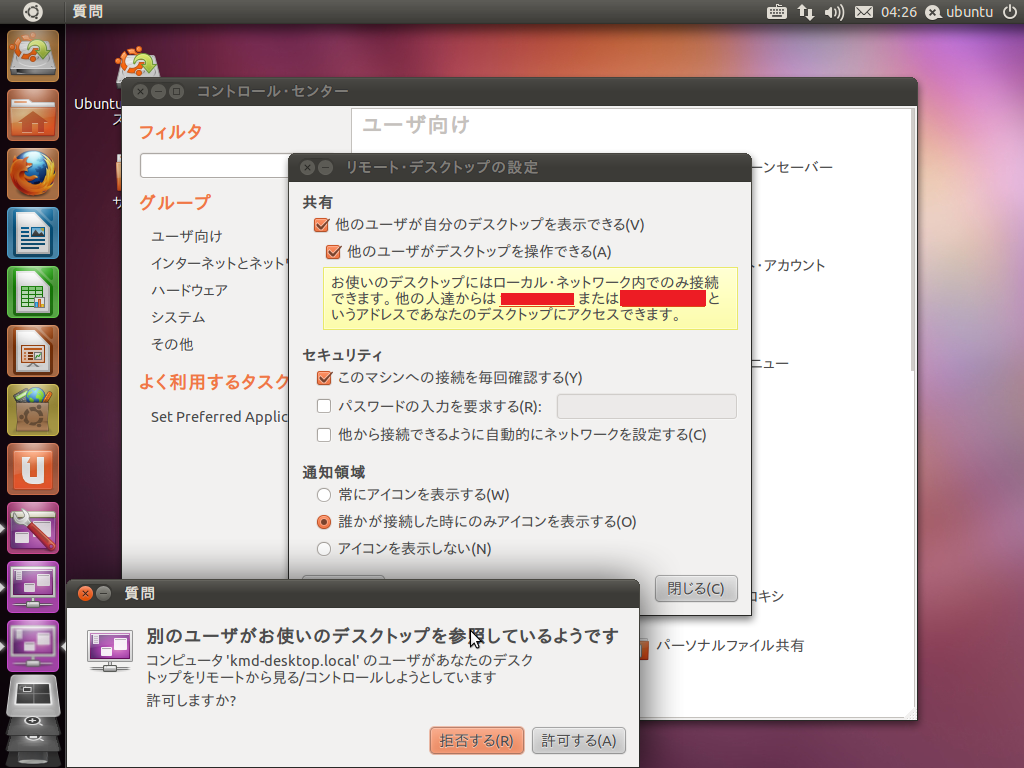Click the clock showing 04:26

click(x=899, y=12)
